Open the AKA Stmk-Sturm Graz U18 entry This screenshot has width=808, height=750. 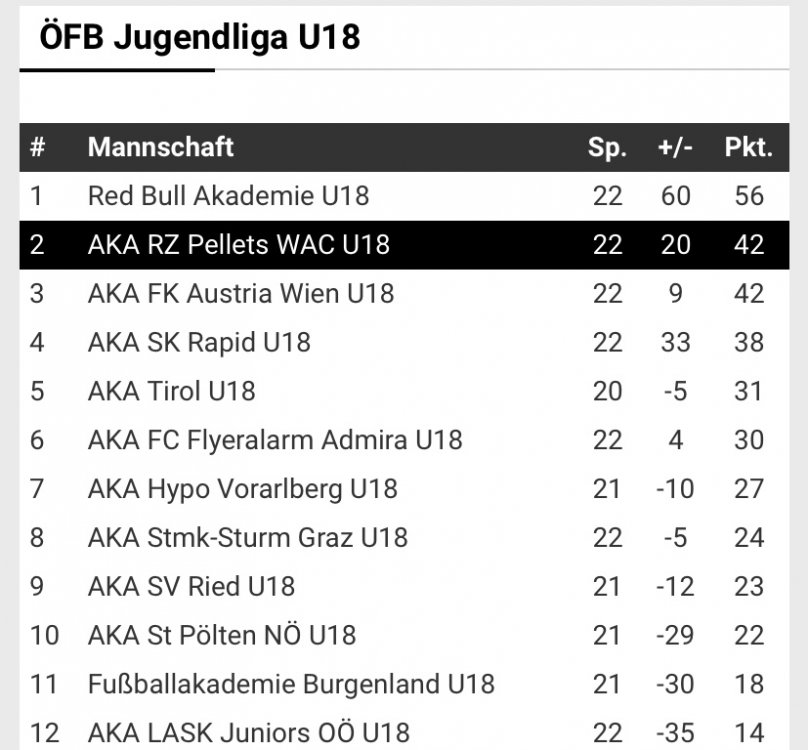coord(248,538)
